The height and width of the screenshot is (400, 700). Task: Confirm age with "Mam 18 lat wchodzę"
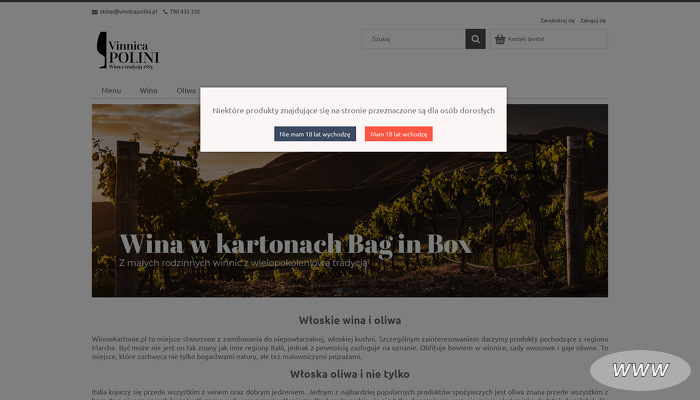click(x=398, y=134)
